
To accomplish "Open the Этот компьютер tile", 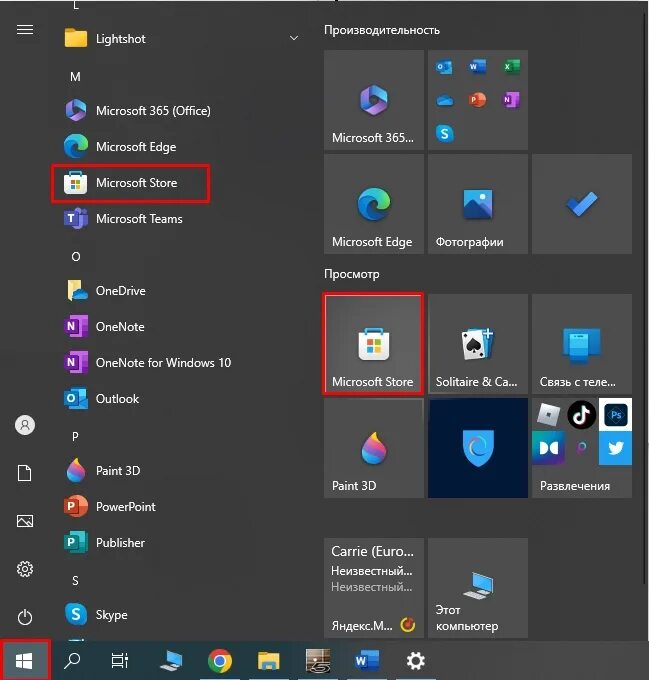I will click(478, 588).
